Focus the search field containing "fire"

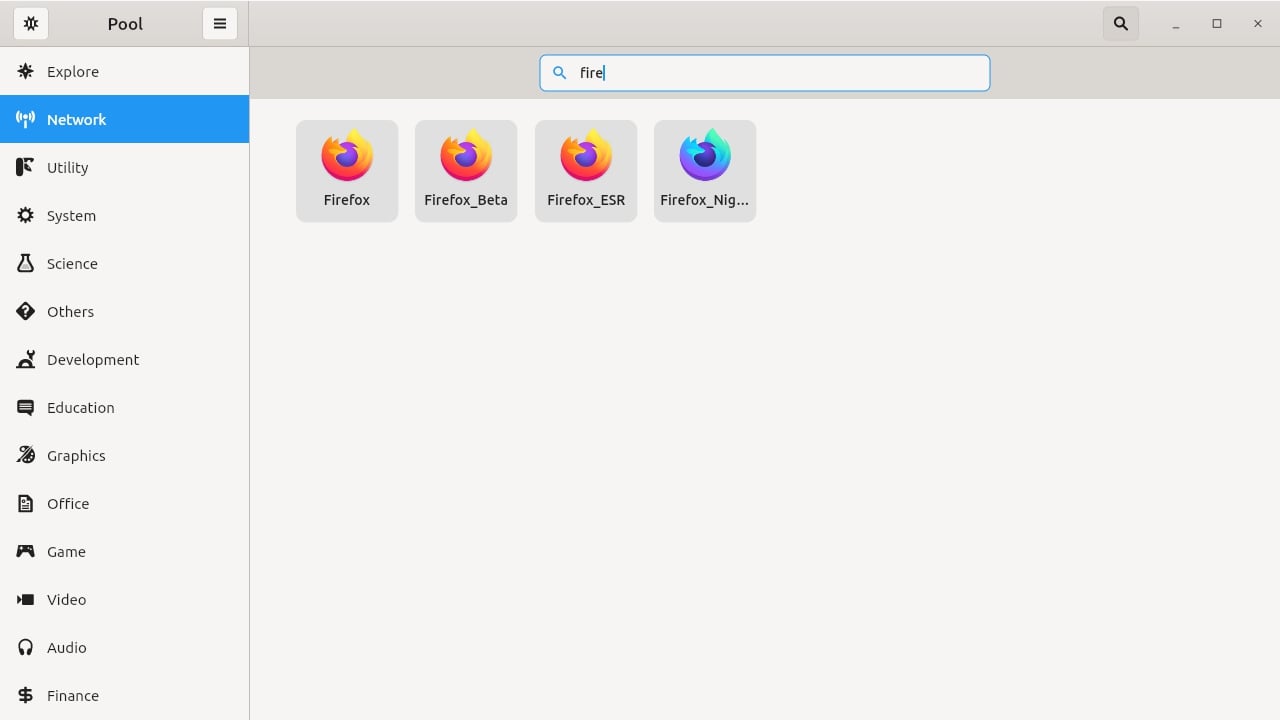tap(765, 73)
